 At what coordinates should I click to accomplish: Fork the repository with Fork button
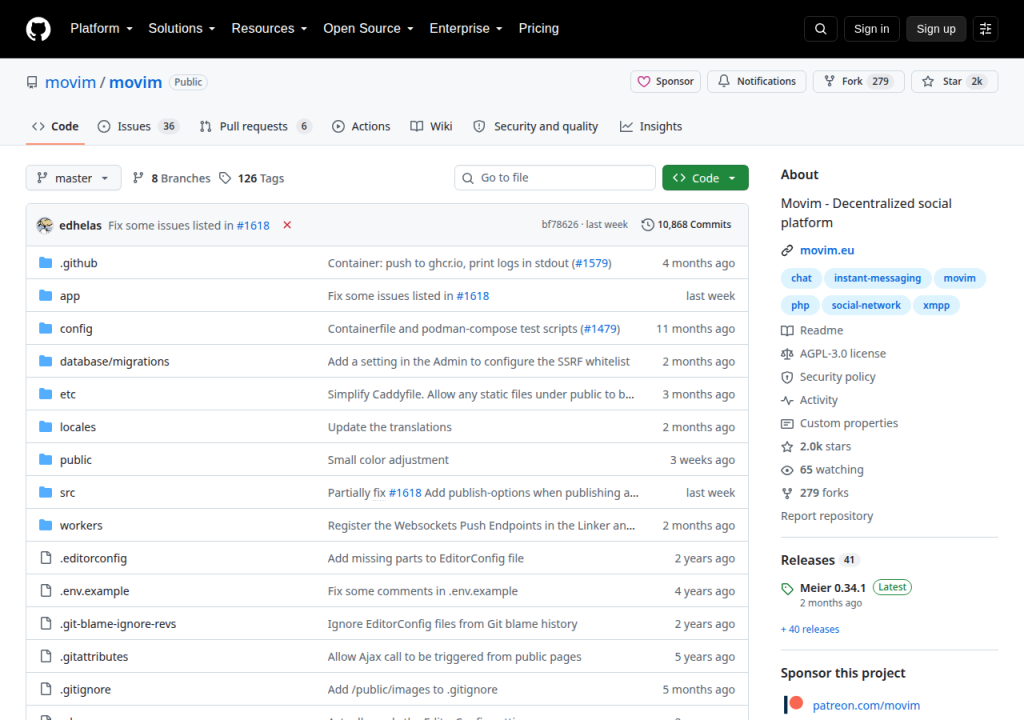click(858, 81)
